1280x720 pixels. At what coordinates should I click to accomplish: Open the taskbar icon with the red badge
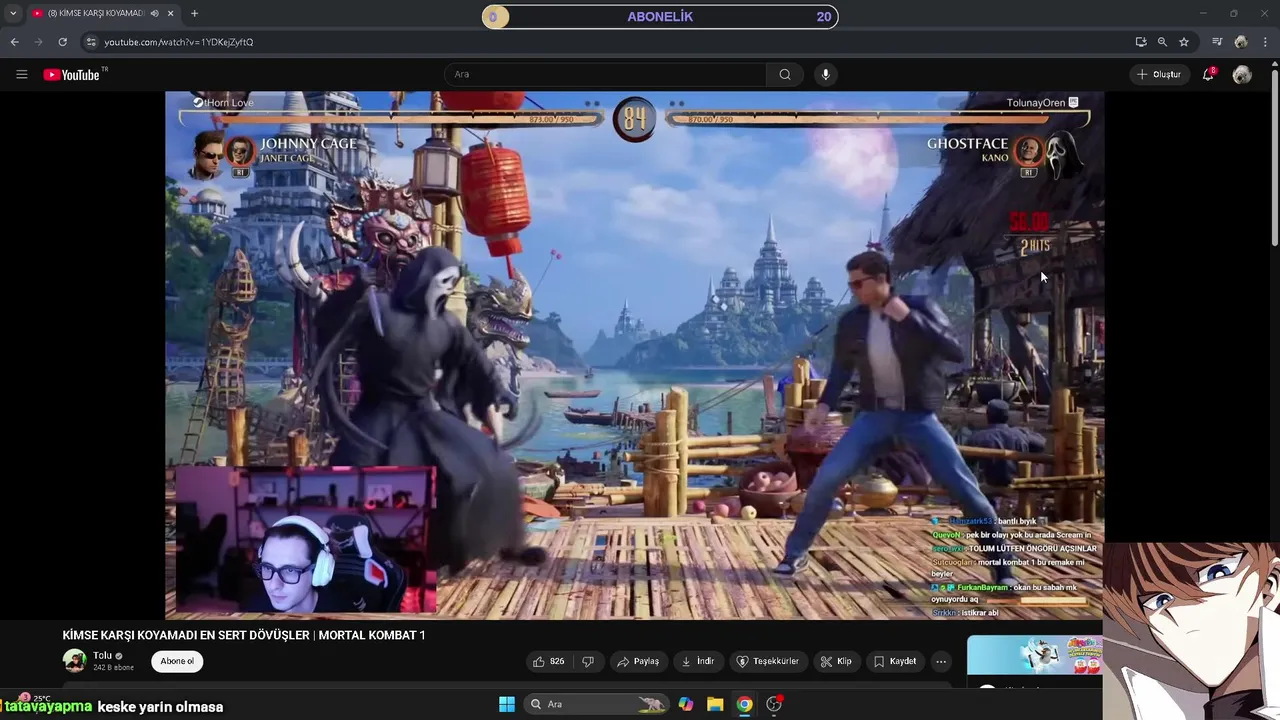(774, 704)
